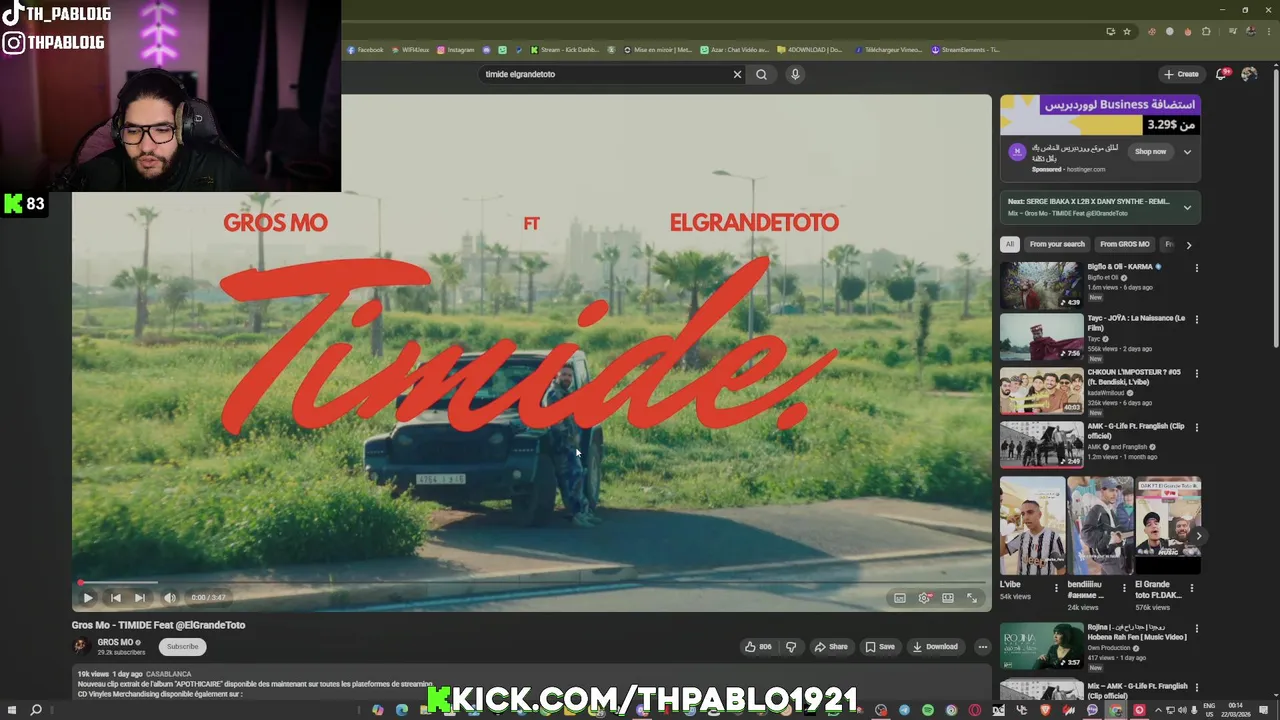
Task: Open Télécharger Vimeo bookmark
Action: (x=888, y=50)
